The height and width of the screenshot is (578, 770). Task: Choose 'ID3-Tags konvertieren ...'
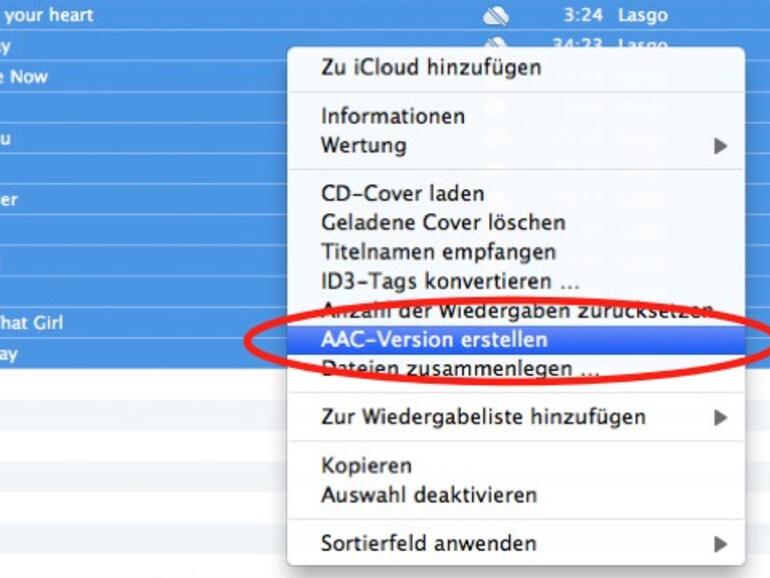pyautogui.click(x=516, y=281)
